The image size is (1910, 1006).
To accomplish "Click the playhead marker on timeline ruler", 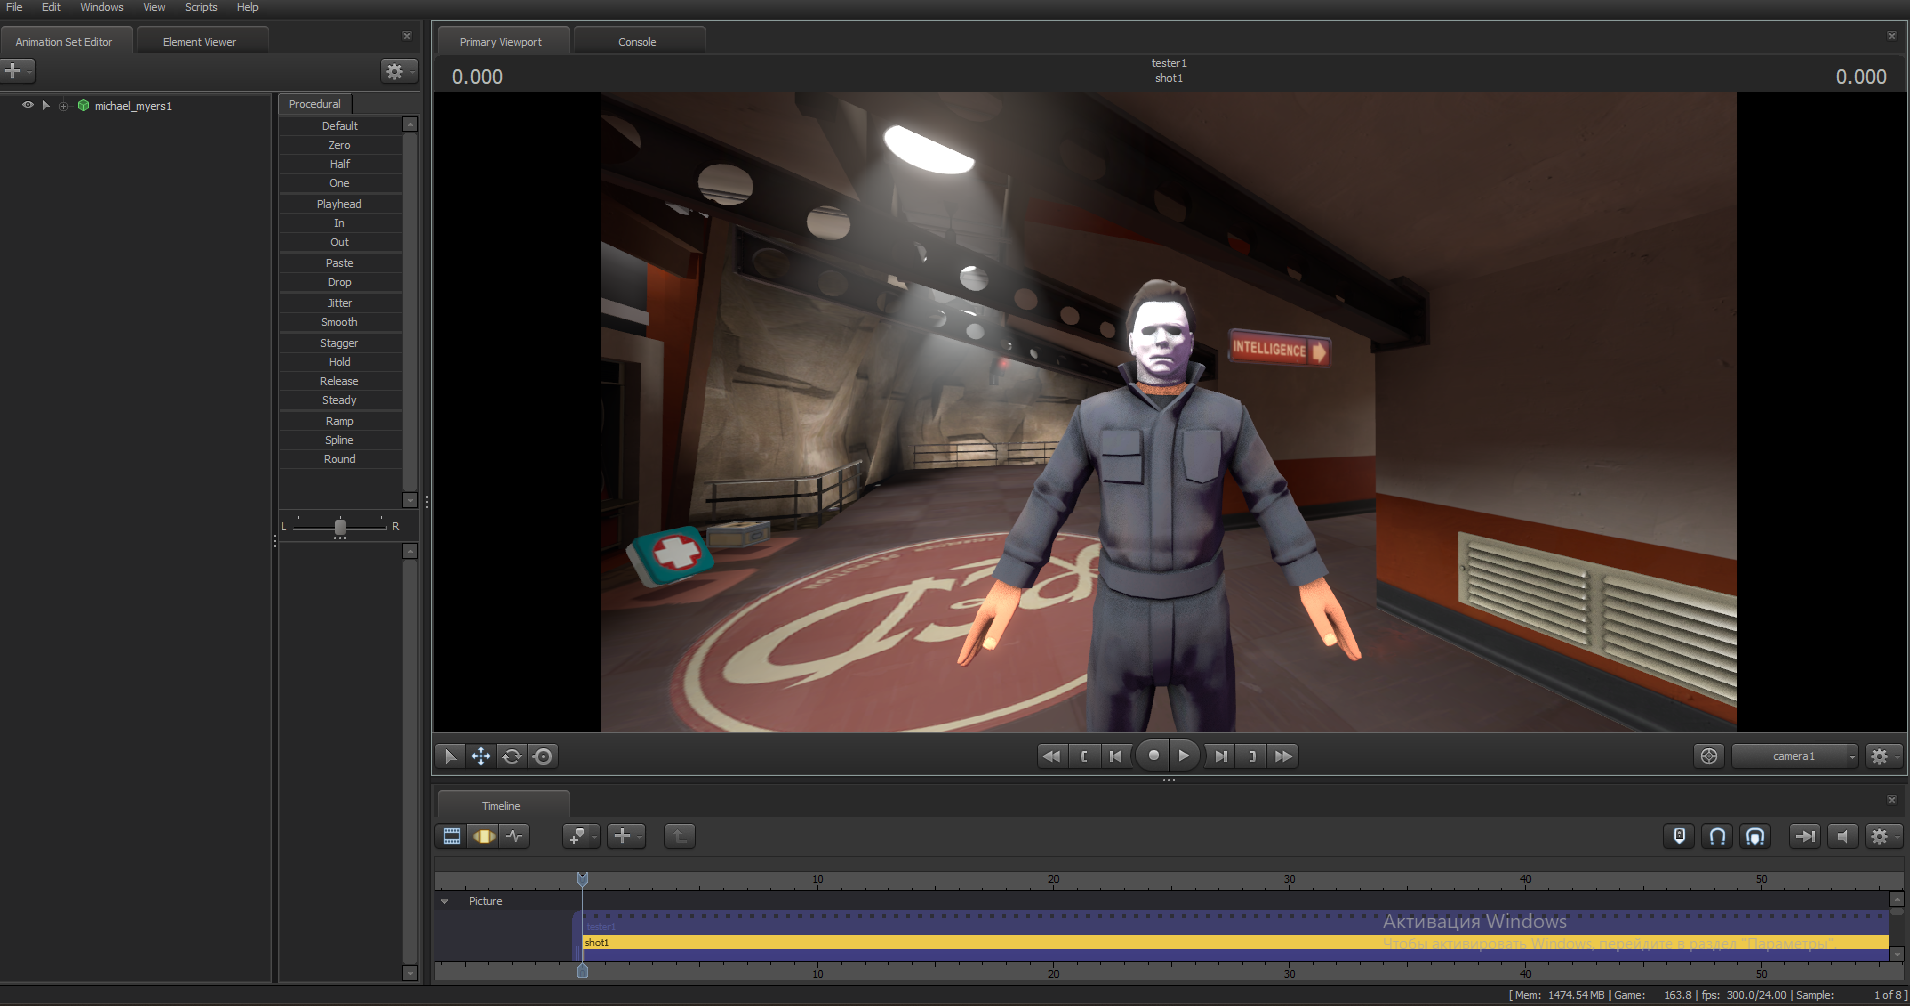I will 582,879.
